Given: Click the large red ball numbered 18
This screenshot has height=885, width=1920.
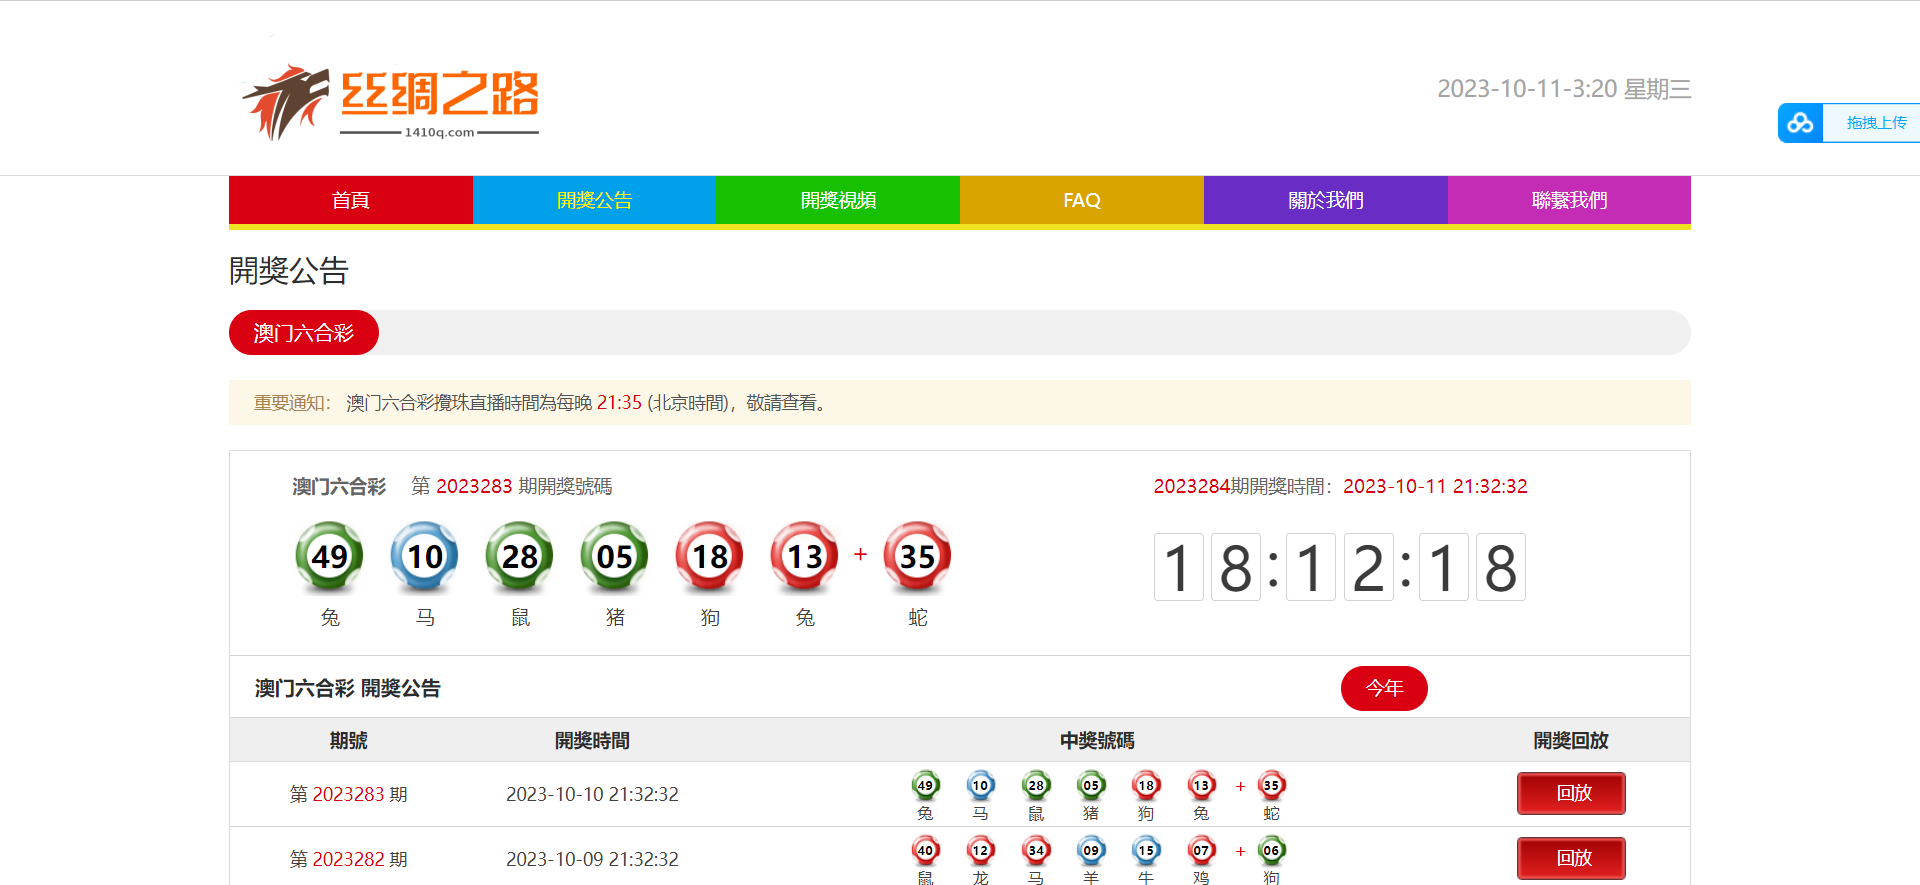Looking at the screenshot, I should click(x=709, y=556).
